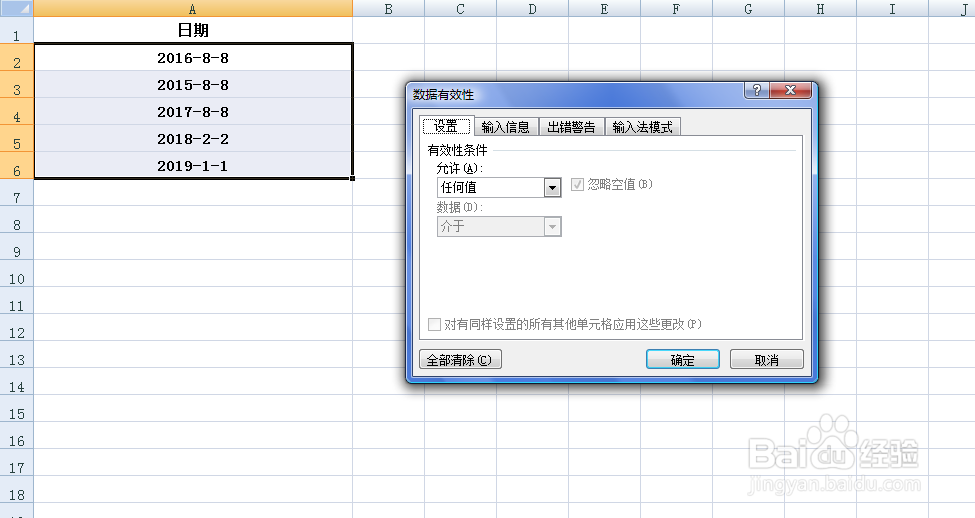Select column H header
Screen dimensions: 975x518
[821, 9]
